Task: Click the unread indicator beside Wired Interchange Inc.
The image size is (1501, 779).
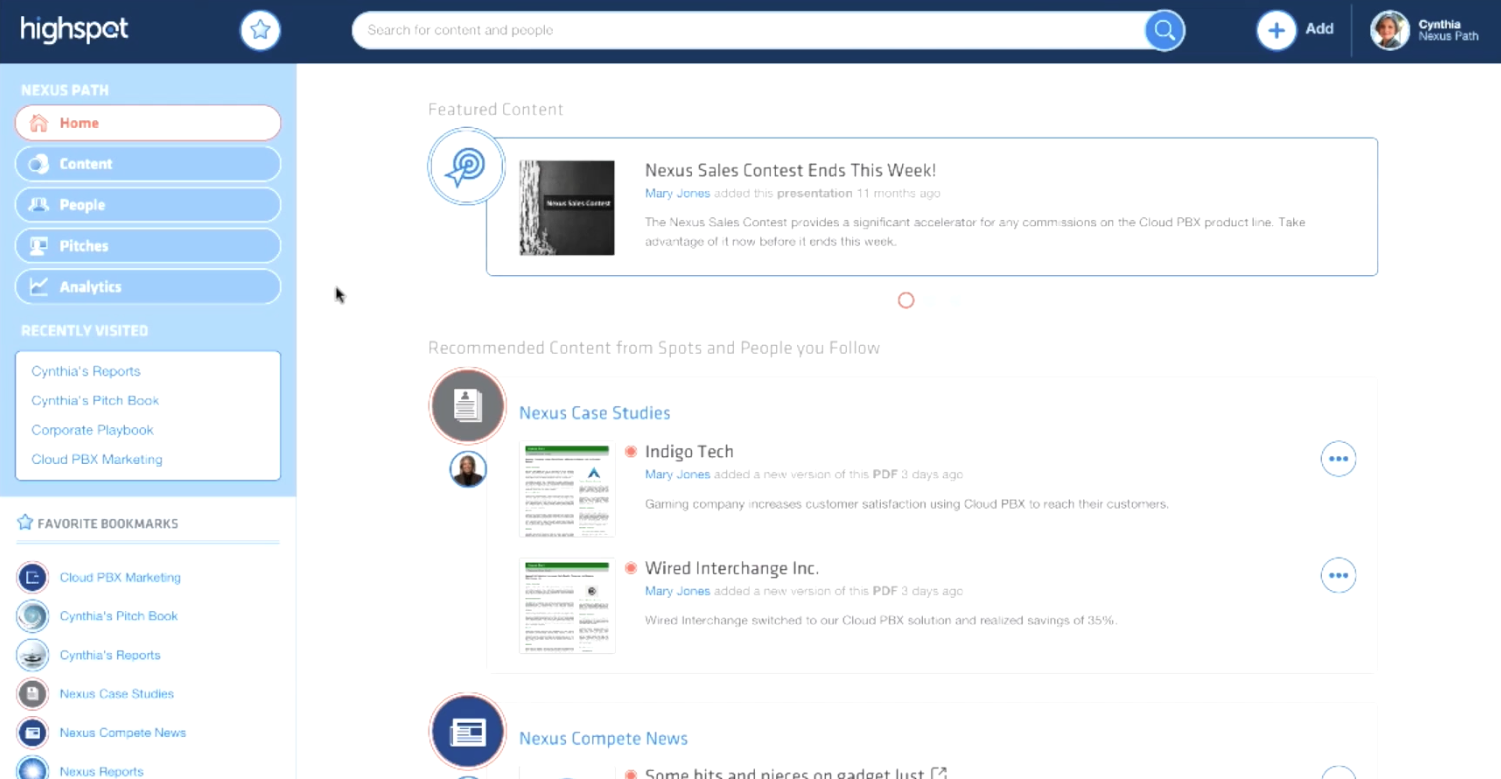Action: [x=631, y=567]
